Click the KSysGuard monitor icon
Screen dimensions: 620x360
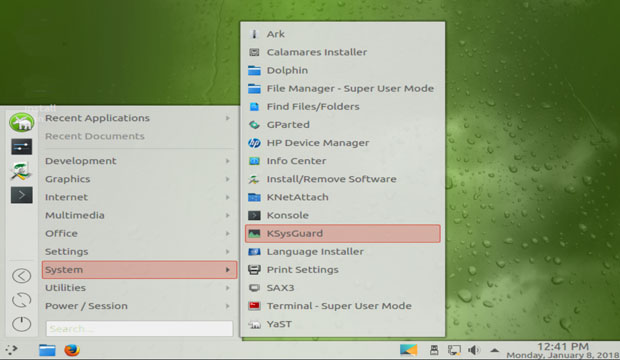pyautogui.click(x=254, y=233)
